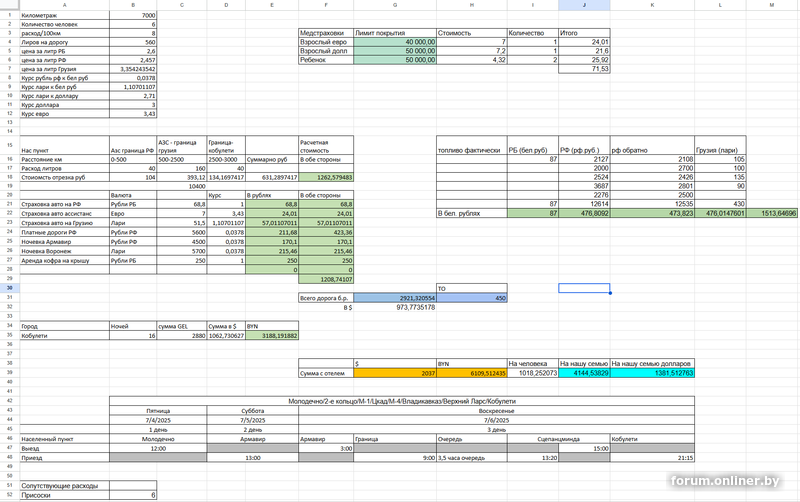Select column A header
The height and width of the screenshot is (502, 800).
64,5
